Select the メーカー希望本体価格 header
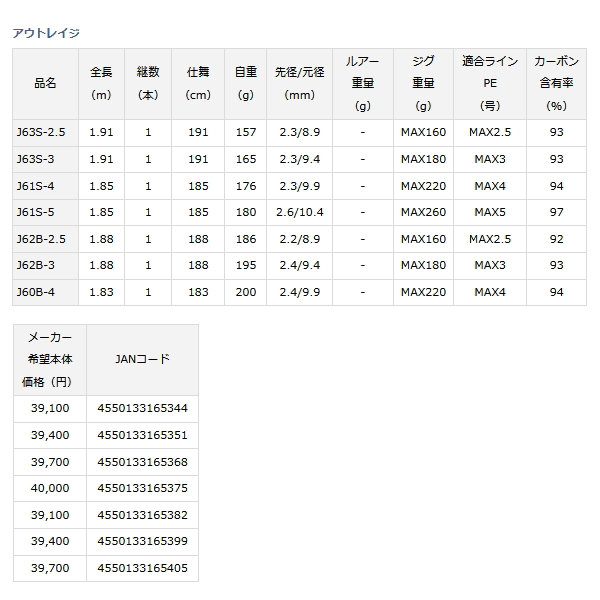The height and width of the screenshot is (600, 600). pos(50,360)
